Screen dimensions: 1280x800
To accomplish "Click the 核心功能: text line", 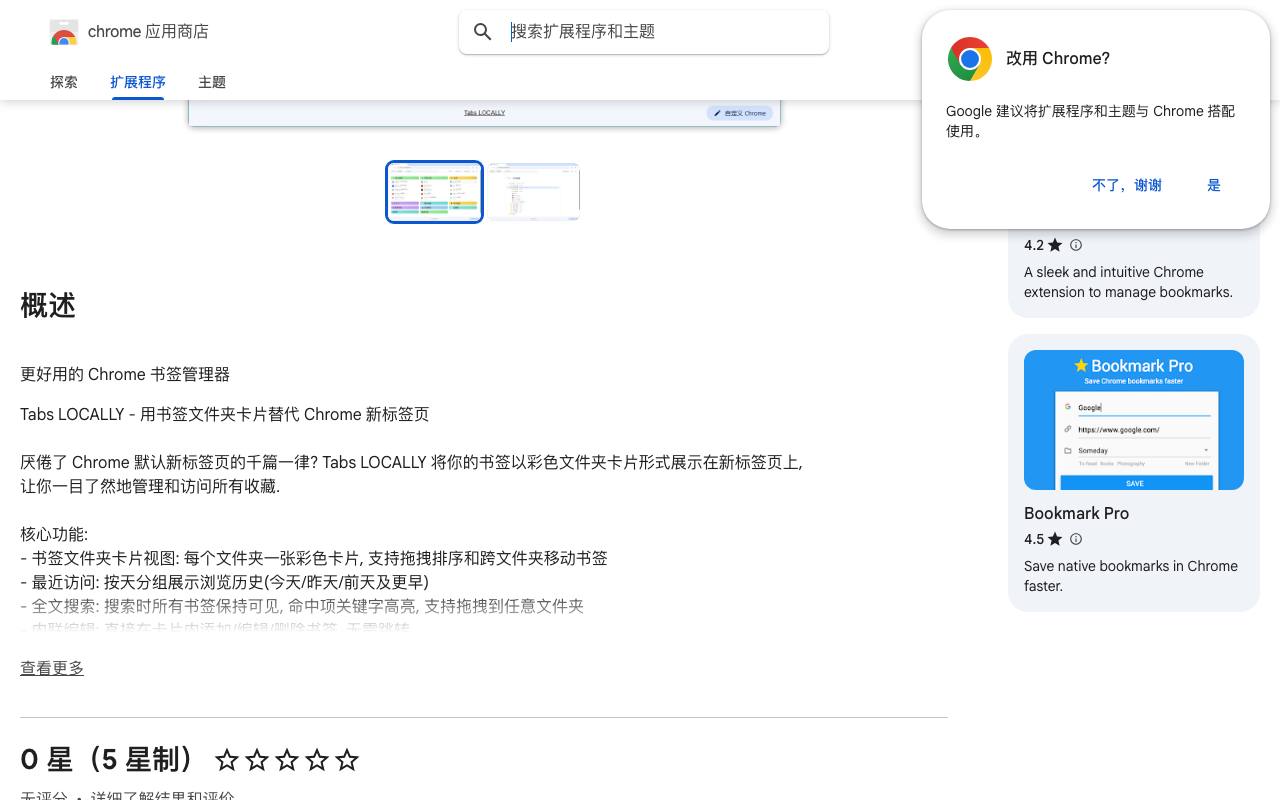I will [x=54, y=534].
